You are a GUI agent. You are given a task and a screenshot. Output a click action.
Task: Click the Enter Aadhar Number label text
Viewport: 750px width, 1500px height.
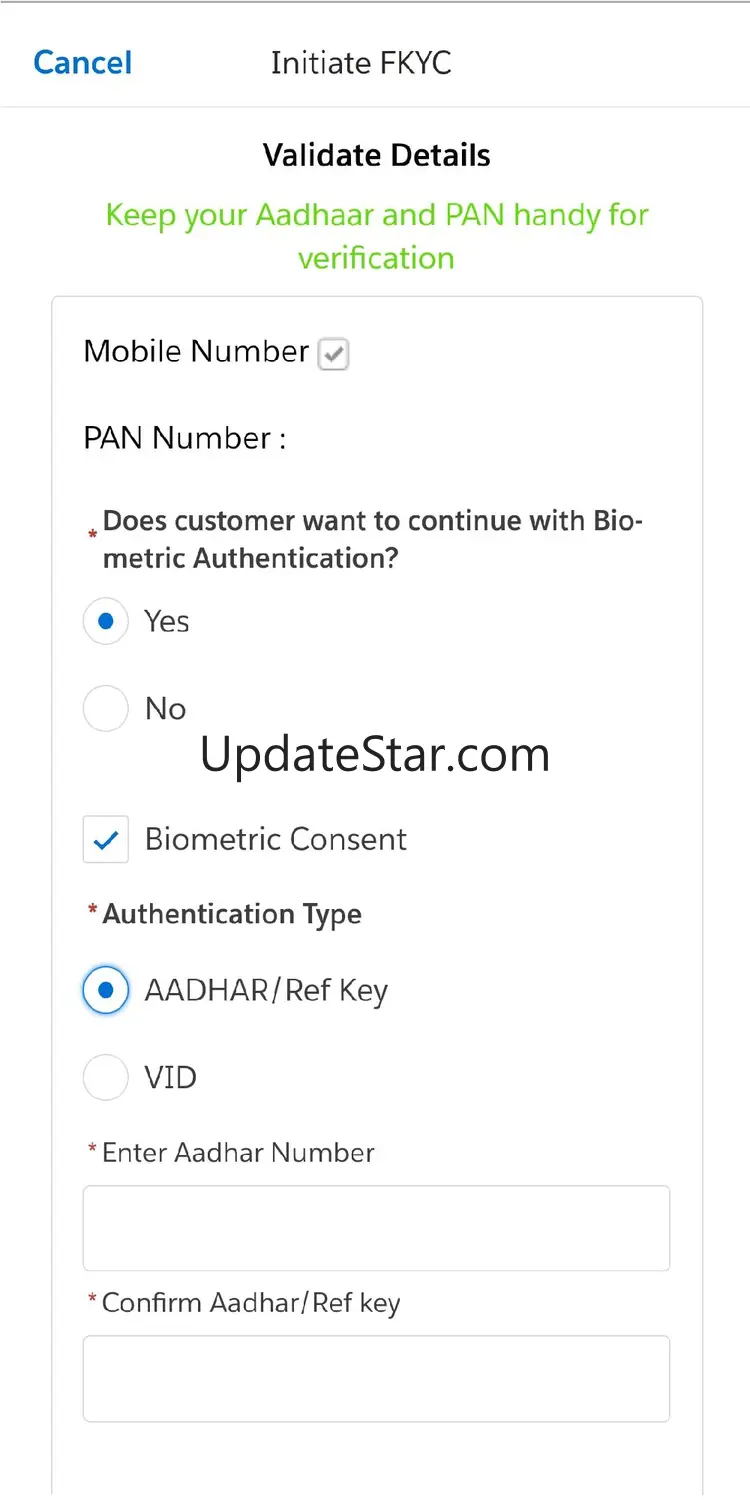(238, 1153)
